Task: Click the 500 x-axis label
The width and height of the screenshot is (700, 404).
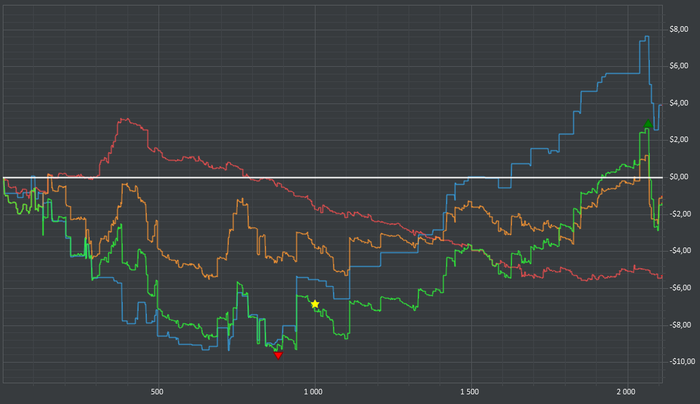Action: [157, 392]
